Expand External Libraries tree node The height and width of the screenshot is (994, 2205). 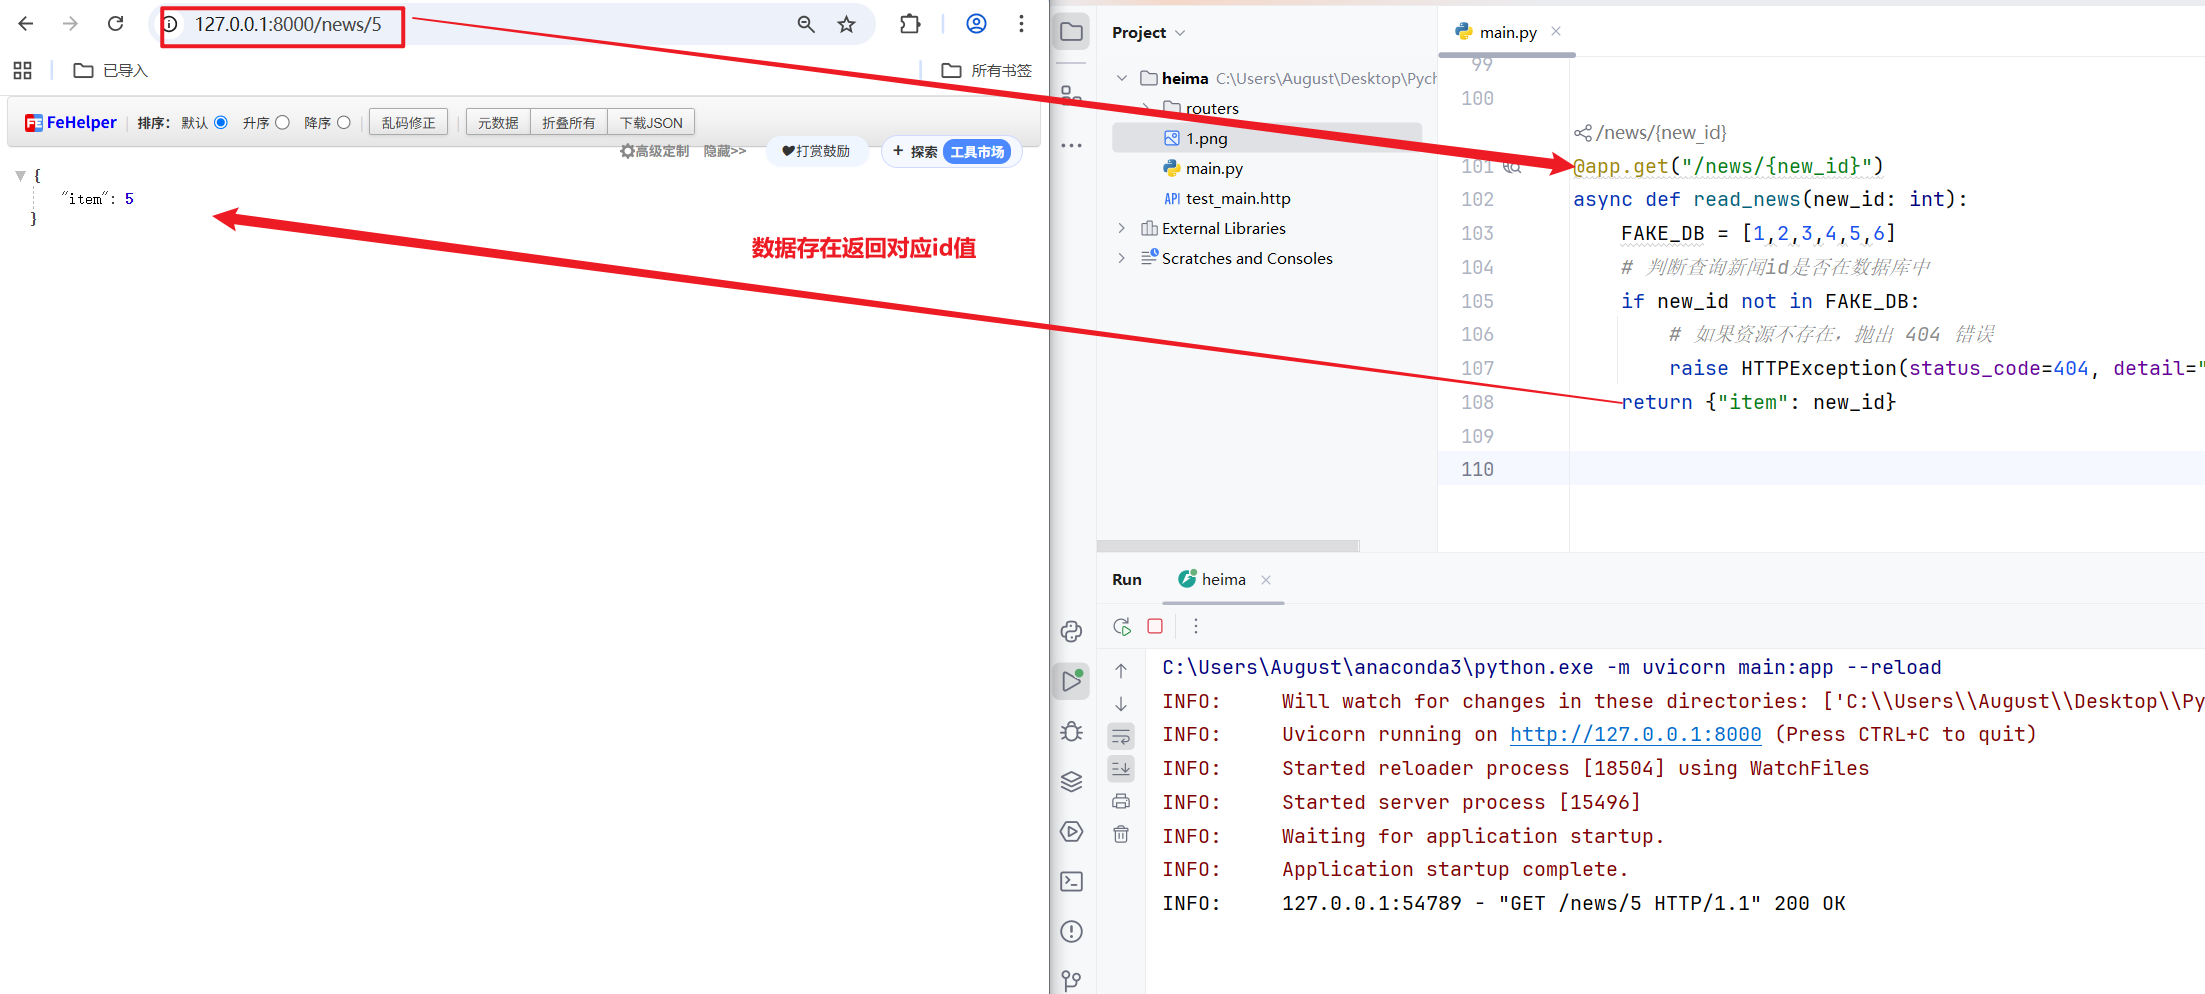(1121, 229)
